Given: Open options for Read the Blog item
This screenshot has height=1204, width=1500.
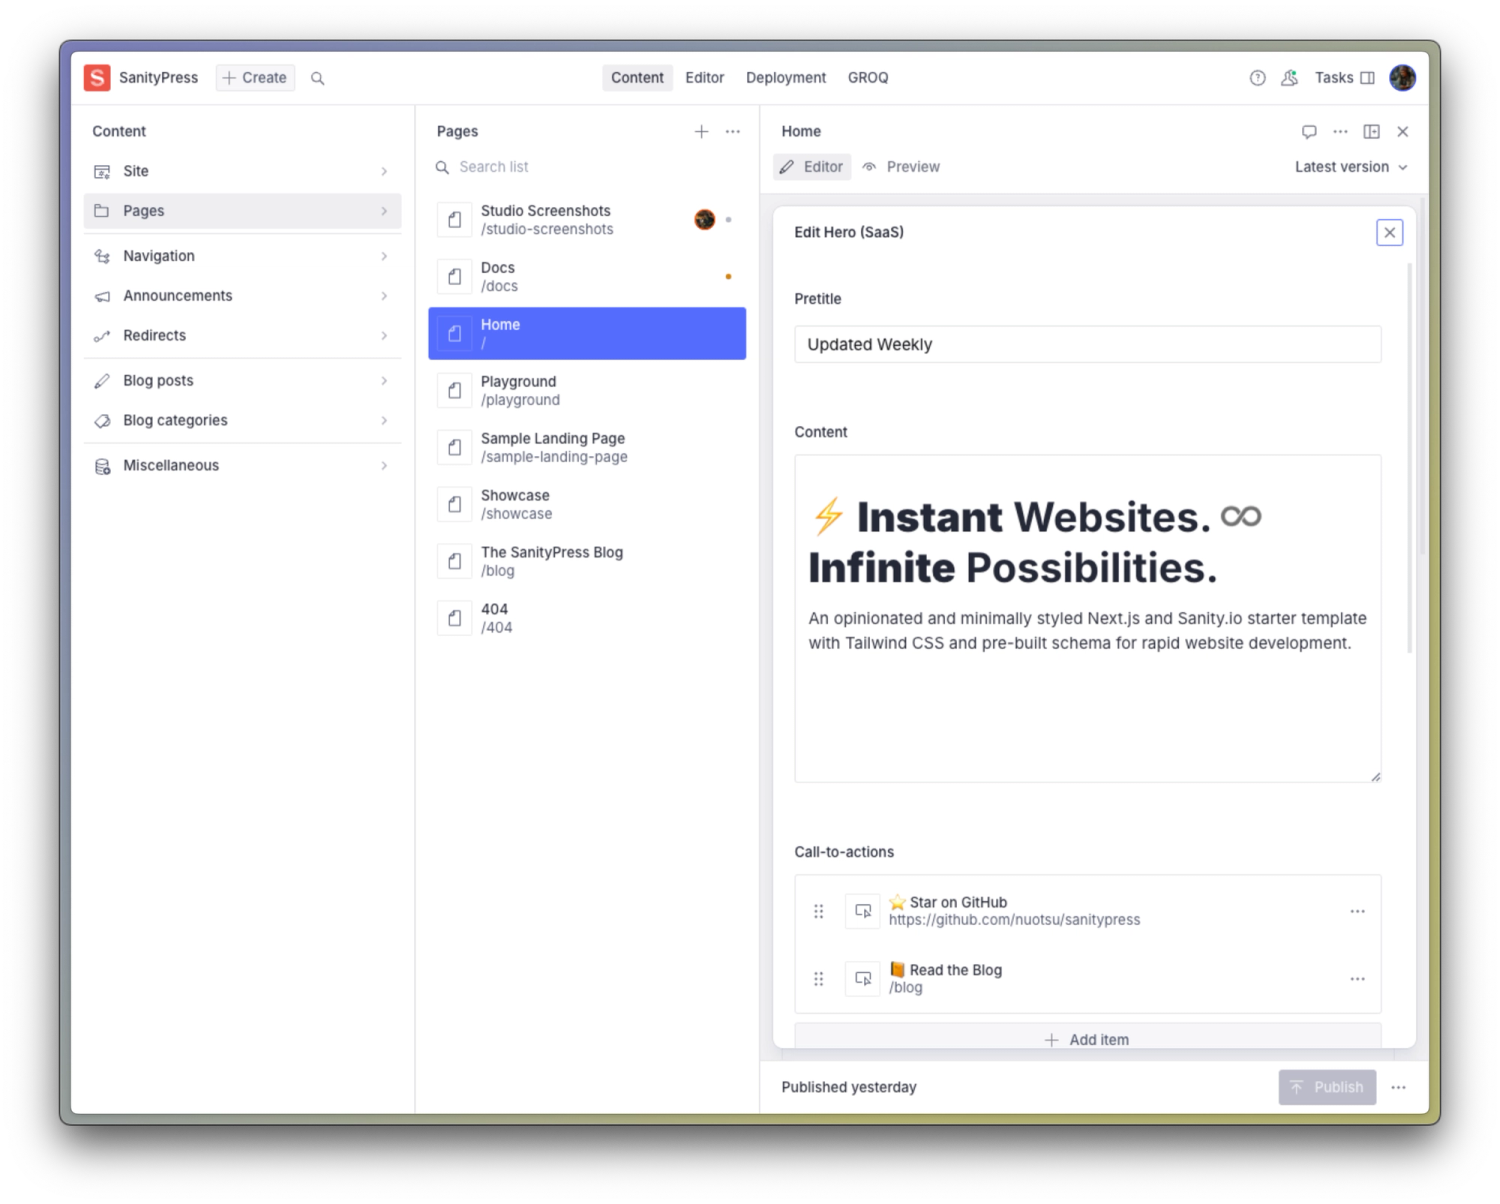Looking at the screenshot, I should [1357, 979].
